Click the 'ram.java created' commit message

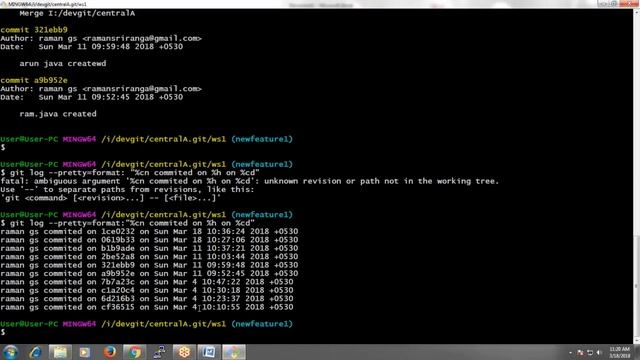(58, 114)
